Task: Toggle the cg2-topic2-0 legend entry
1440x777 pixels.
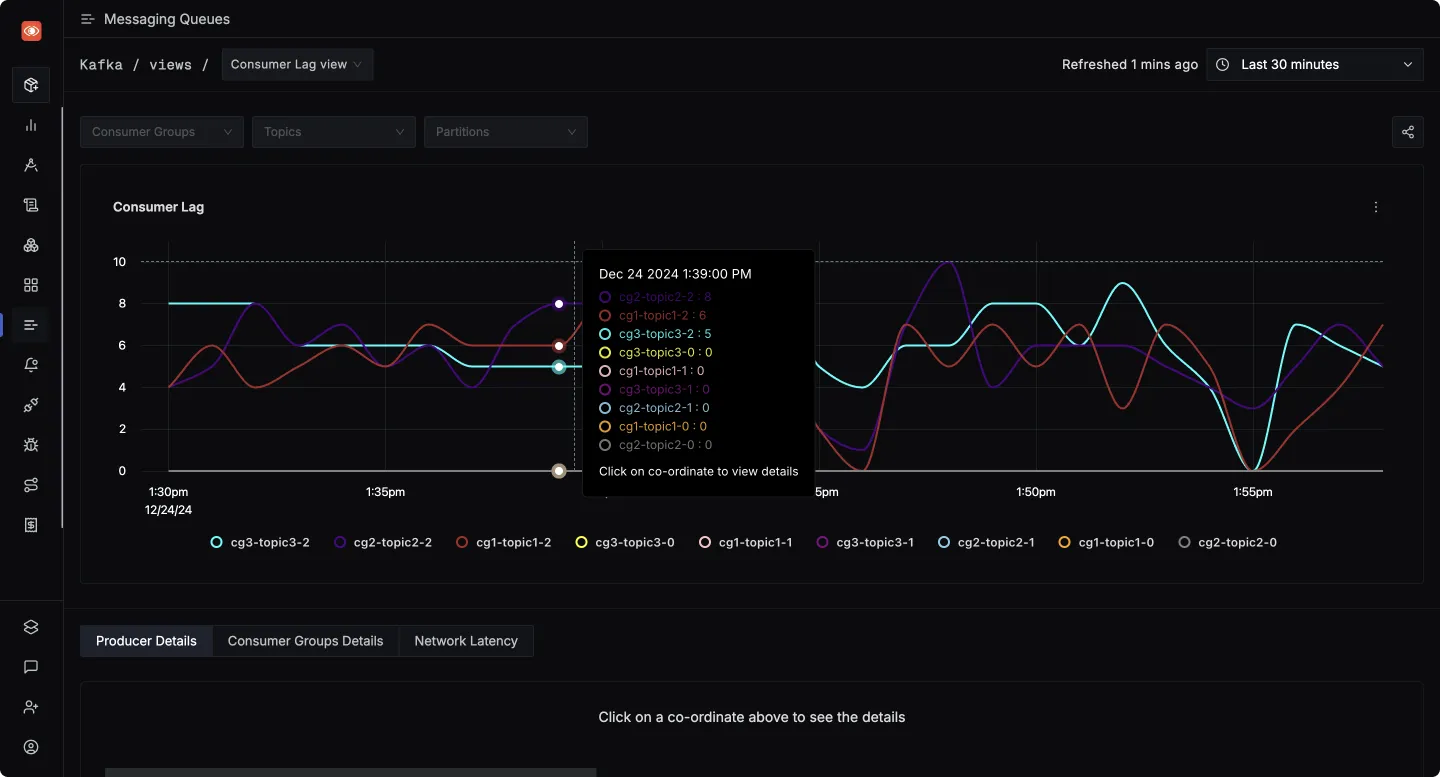Action: pyautogui.click(x=1228, y=541)
